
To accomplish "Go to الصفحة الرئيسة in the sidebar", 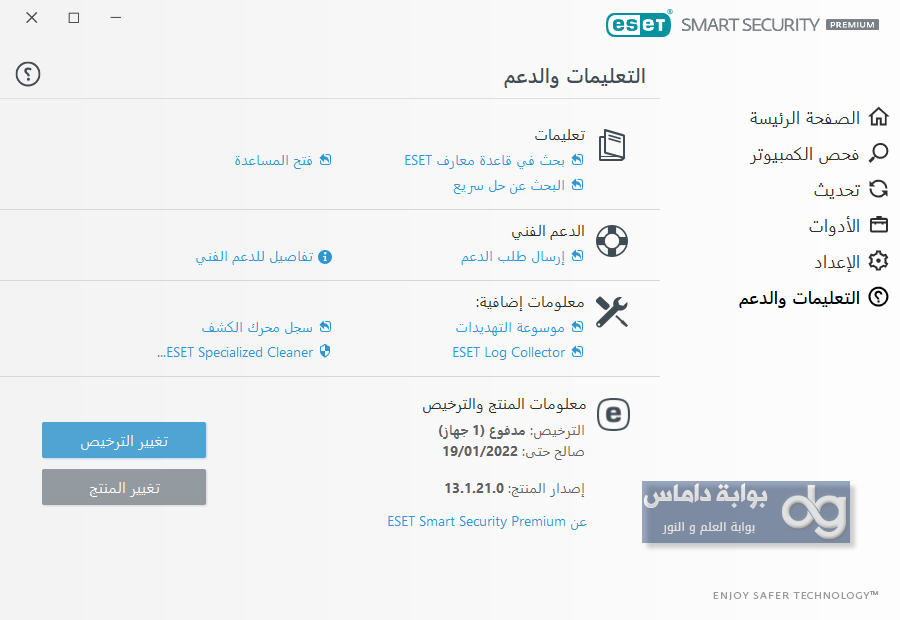I will (x=804, y=118).
